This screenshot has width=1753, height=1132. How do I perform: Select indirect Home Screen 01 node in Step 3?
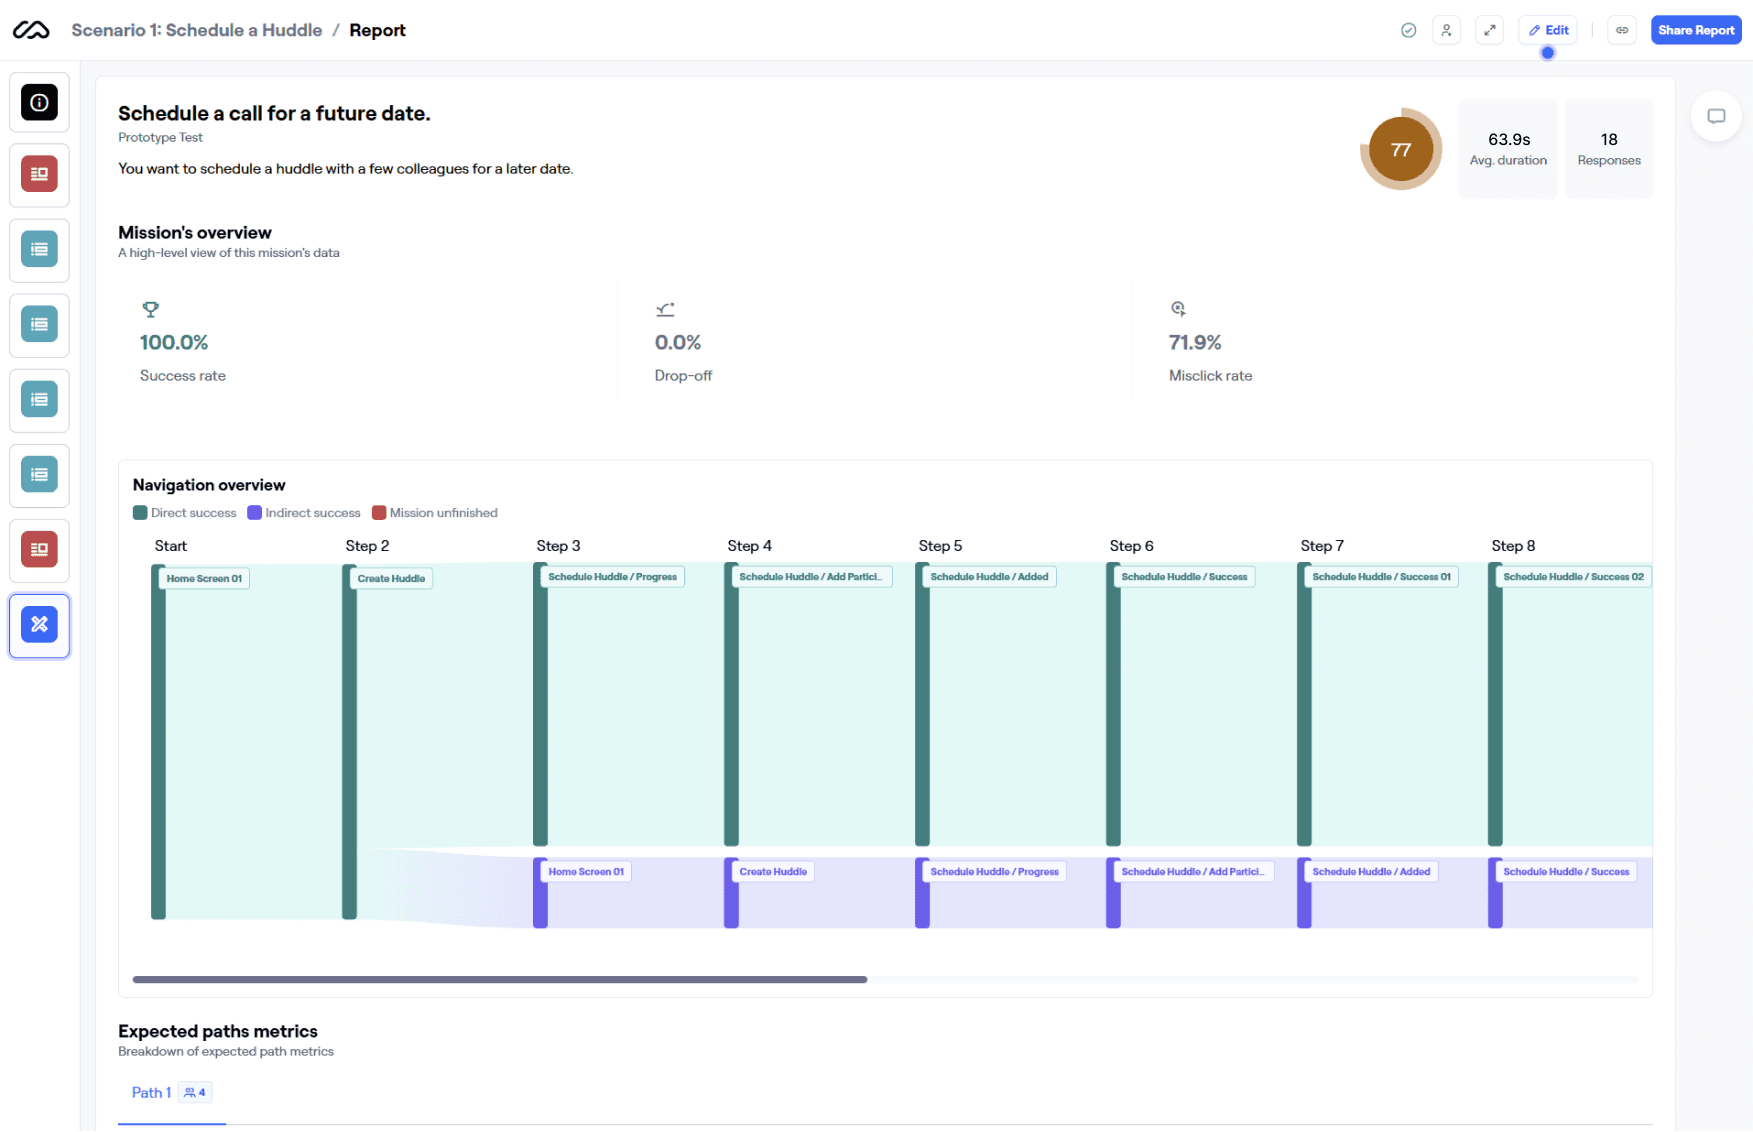586,872
